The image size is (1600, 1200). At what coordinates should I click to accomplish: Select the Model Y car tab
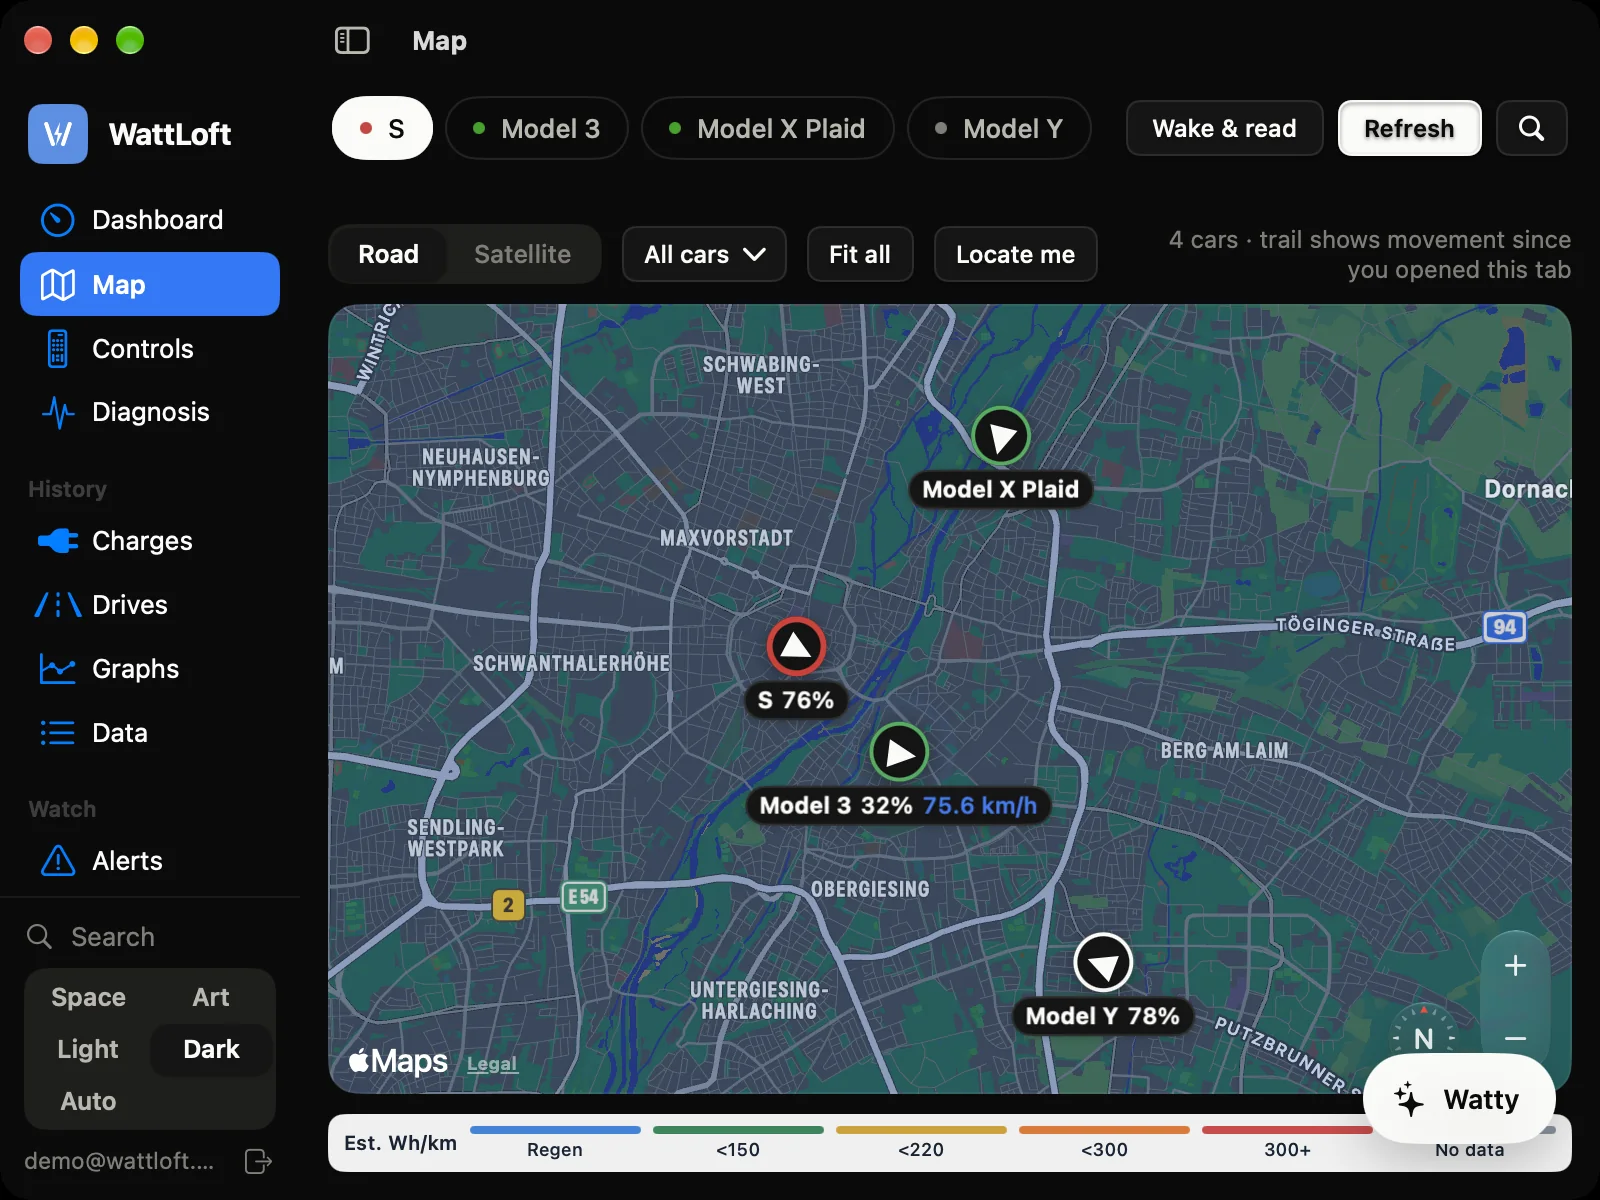[x=999, y=128]
